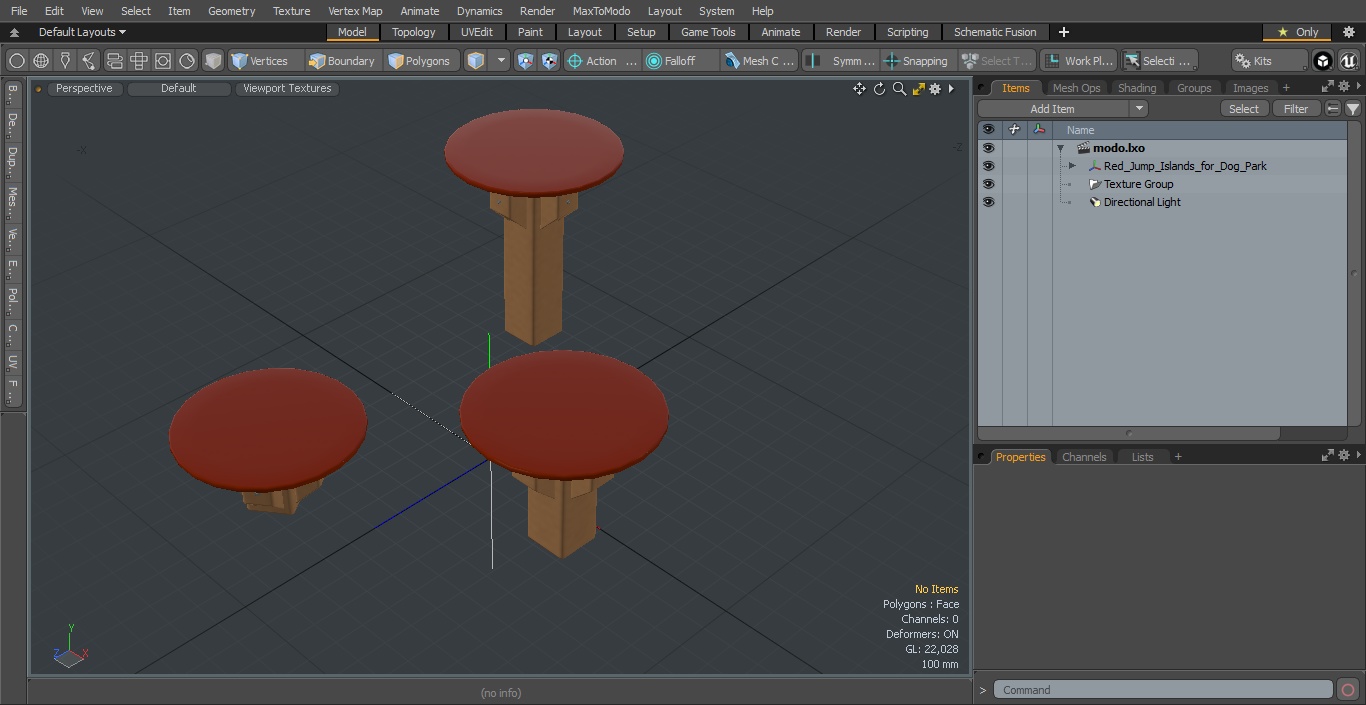Click the Properties panel gear icon
This screenshot has width=1366, height=705.
(1343, 456)
